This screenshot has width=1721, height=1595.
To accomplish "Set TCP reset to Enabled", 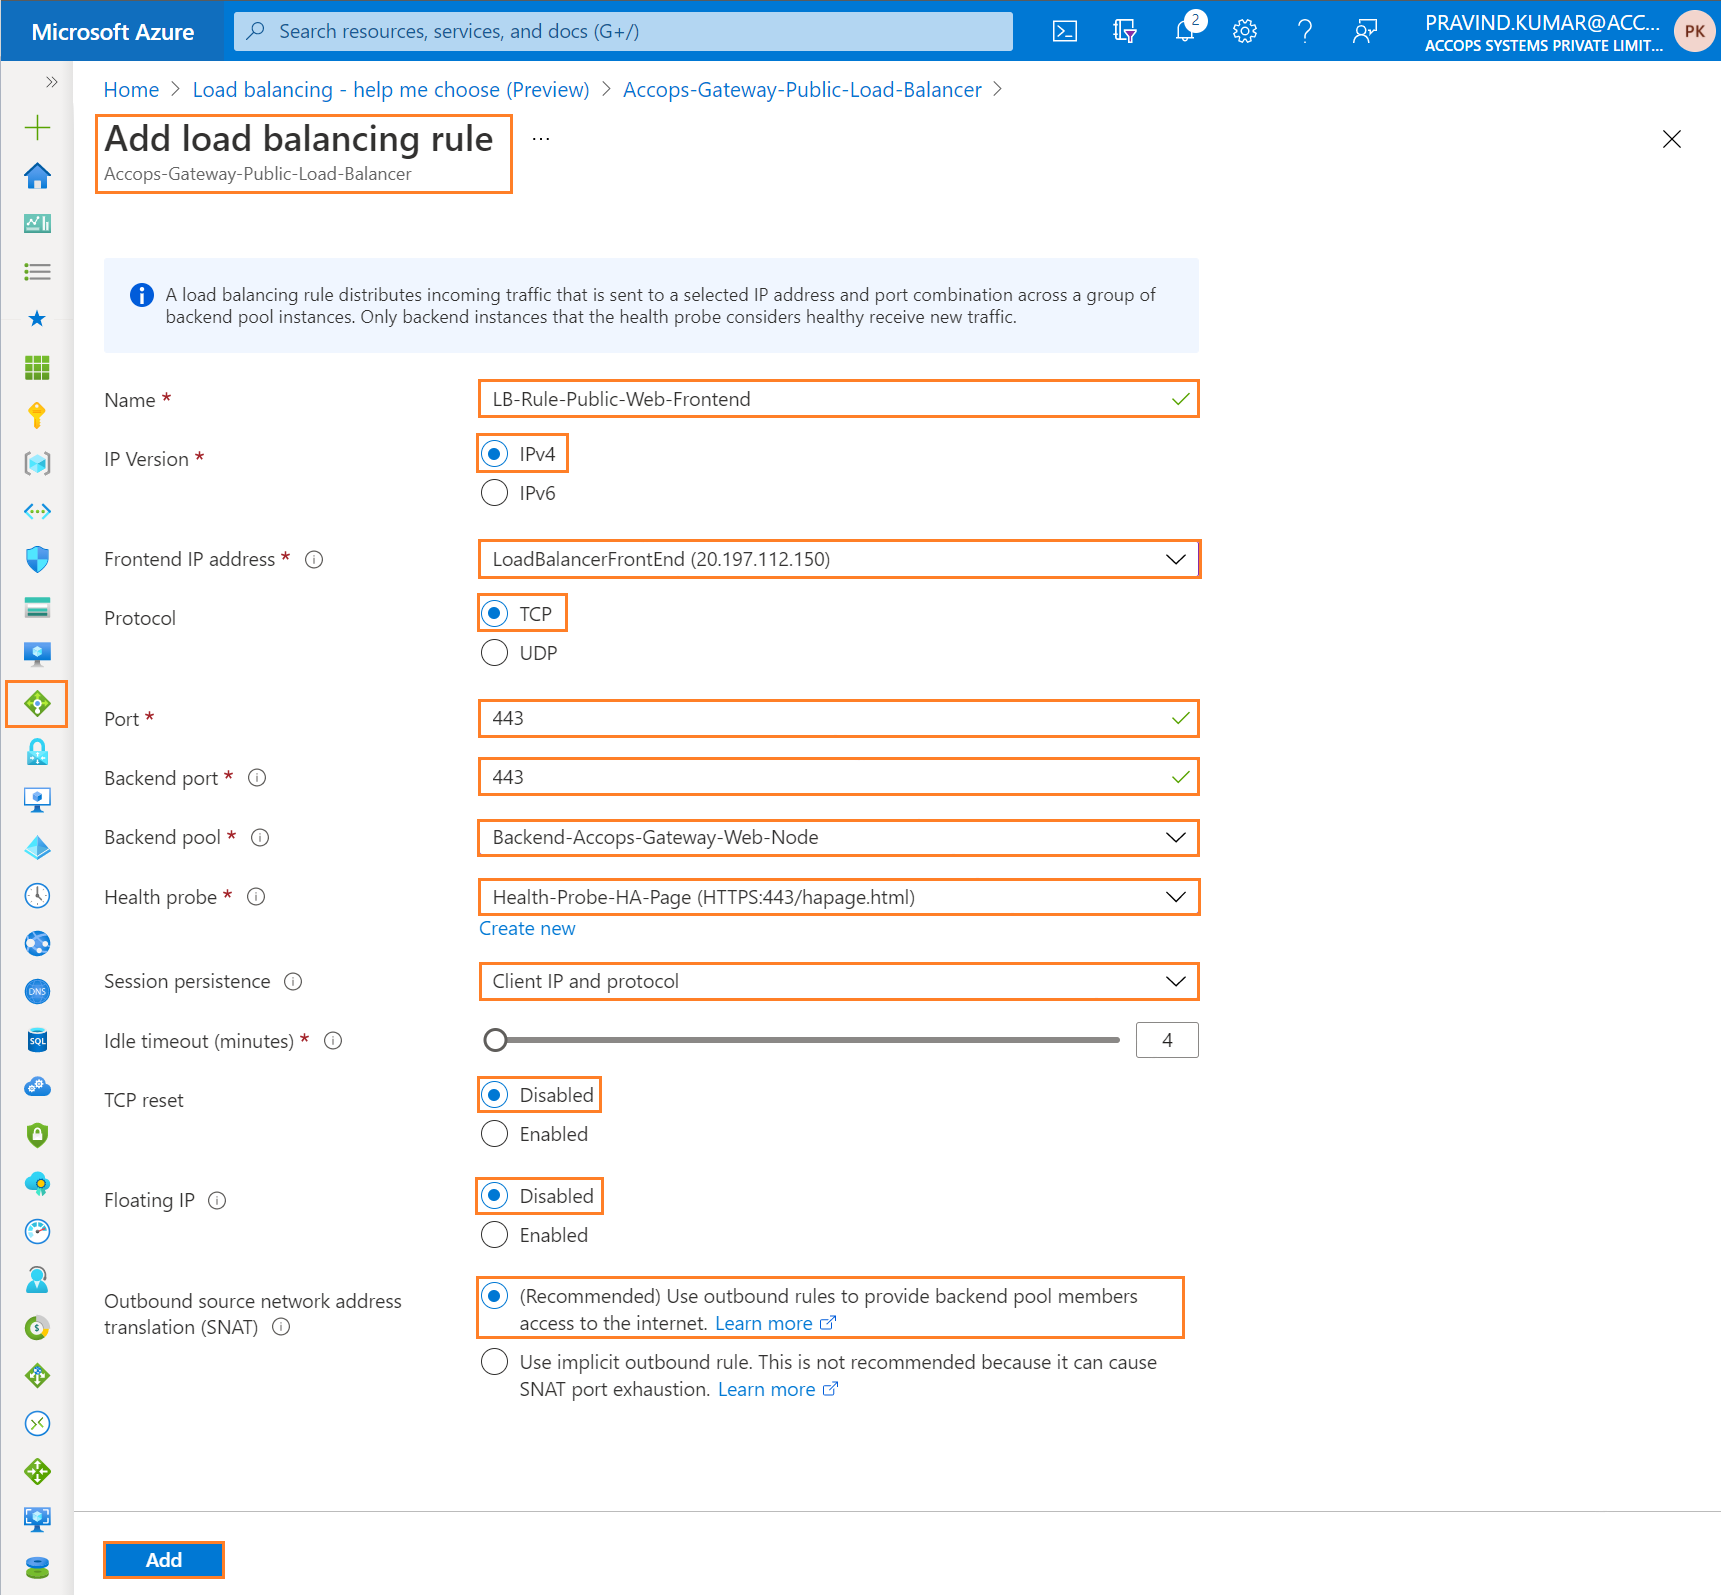I will coord(495,1134).
